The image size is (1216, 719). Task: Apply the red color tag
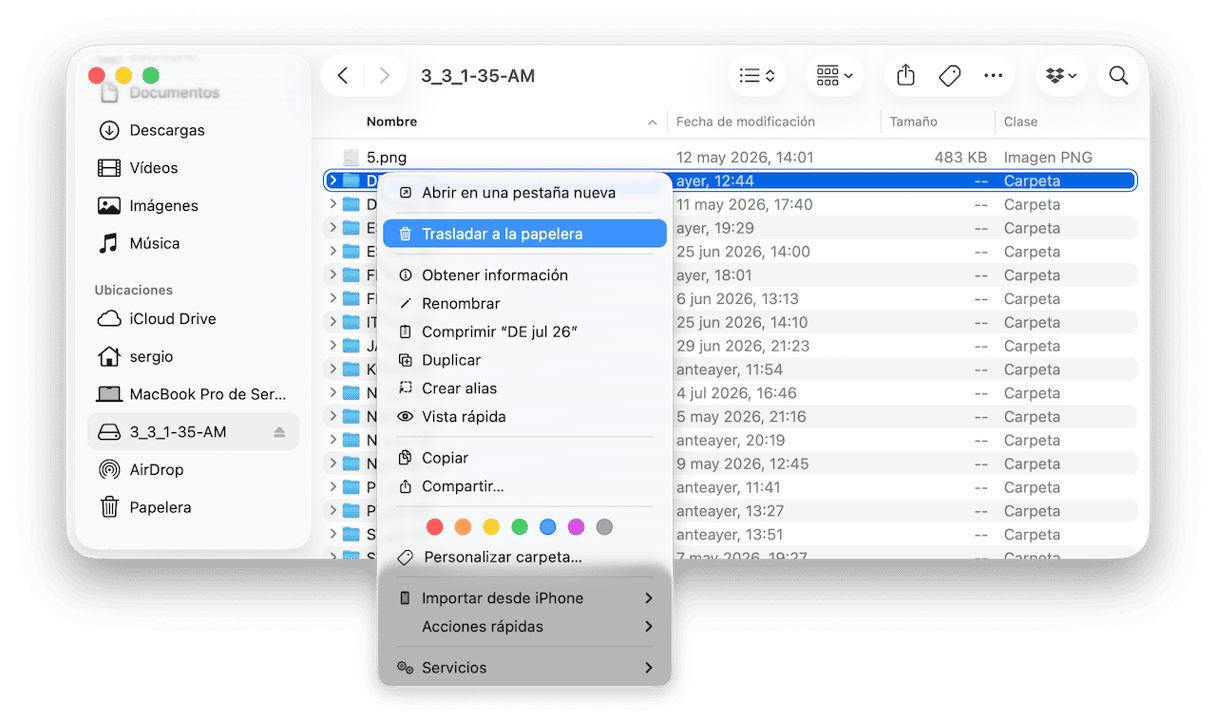[434, 527]
